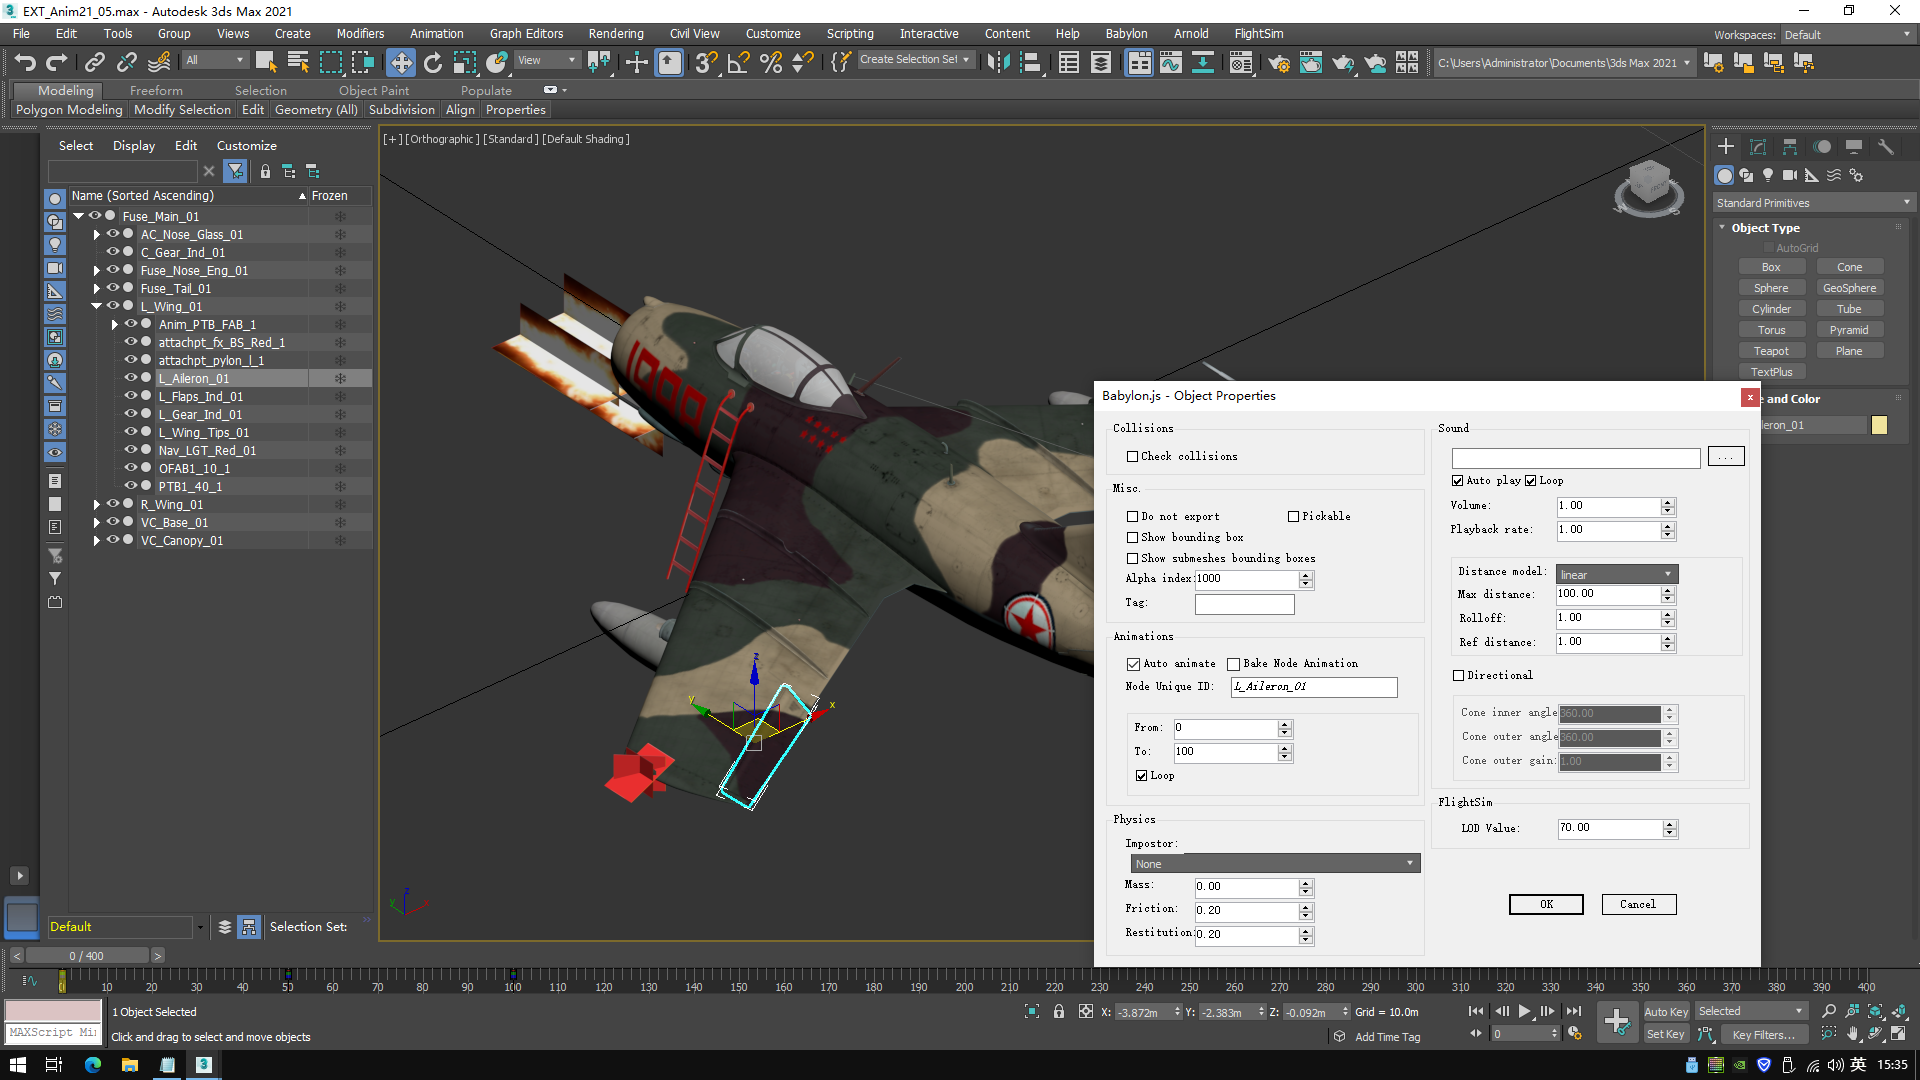Click OK in Object Properties dialog
This screenshot has height=1080, width=1920.
(x=1545, y=904)
